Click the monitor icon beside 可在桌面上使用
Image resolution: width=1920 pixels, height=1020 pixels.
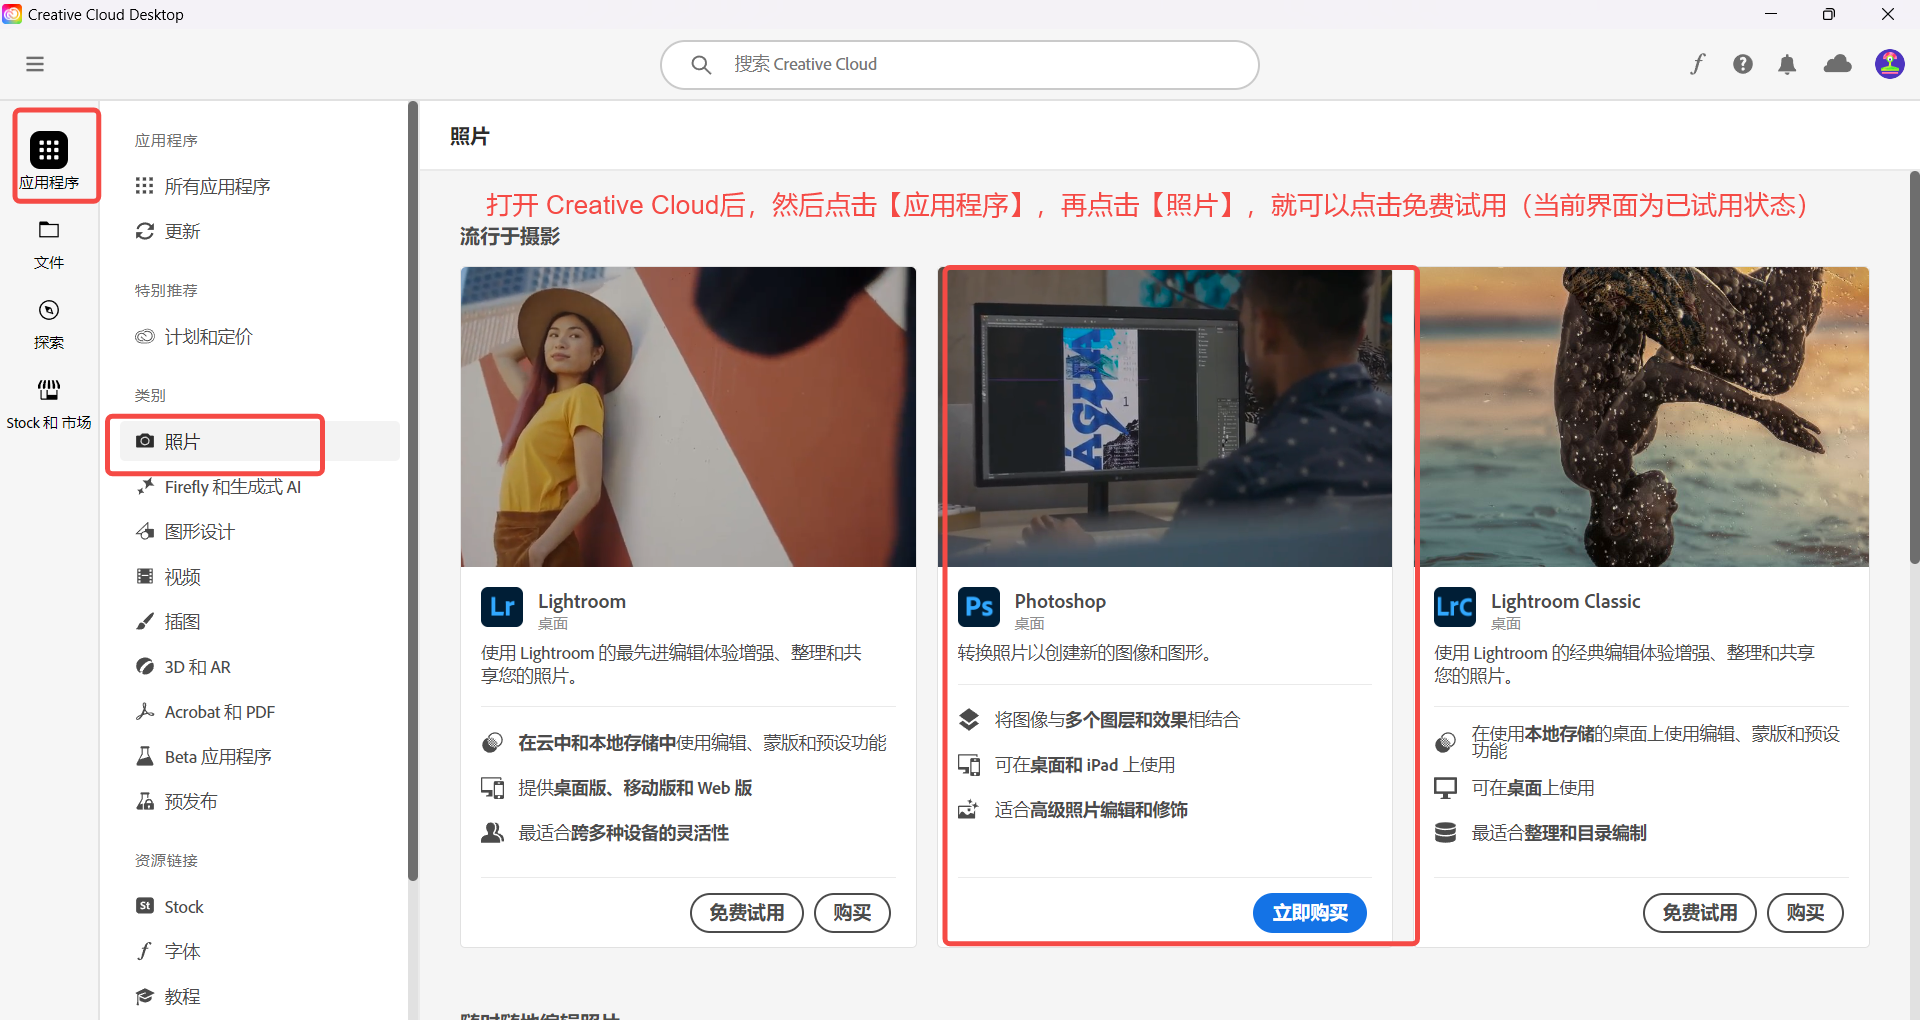[x=1445, y=788]
